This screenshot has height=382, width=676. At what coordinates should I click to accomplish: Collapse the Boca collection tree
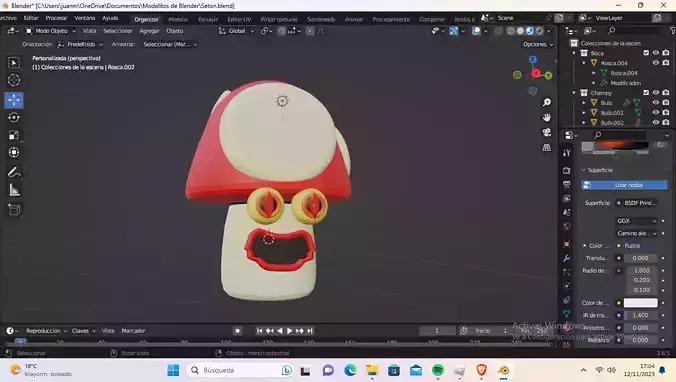point(574,53)
